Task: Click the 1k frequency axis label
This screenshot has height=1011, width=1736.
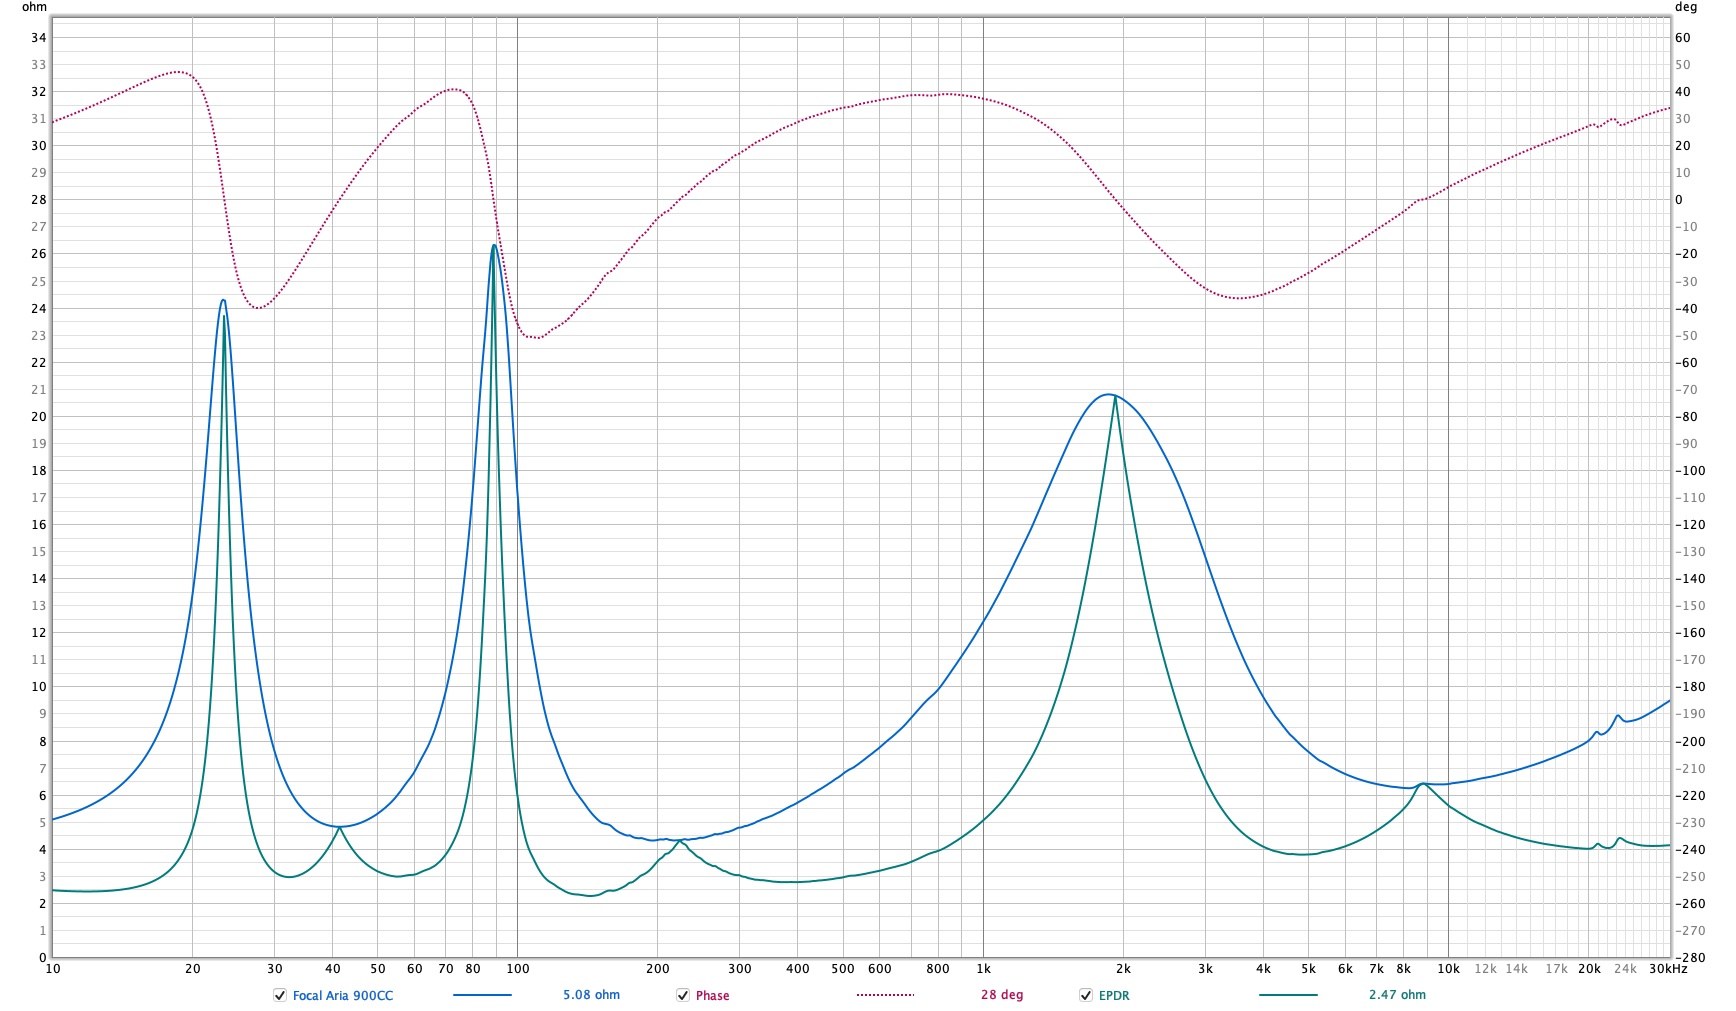Action: pyautogui.click(x=983, y=968)
